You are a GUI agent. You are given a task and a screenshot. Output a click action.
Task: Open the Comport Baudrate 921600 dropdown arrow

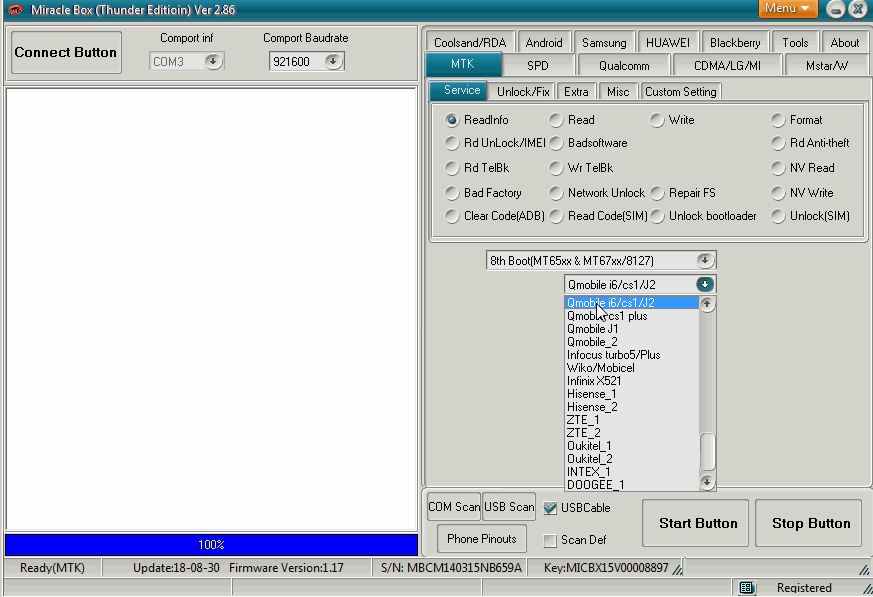pos(333,61)
